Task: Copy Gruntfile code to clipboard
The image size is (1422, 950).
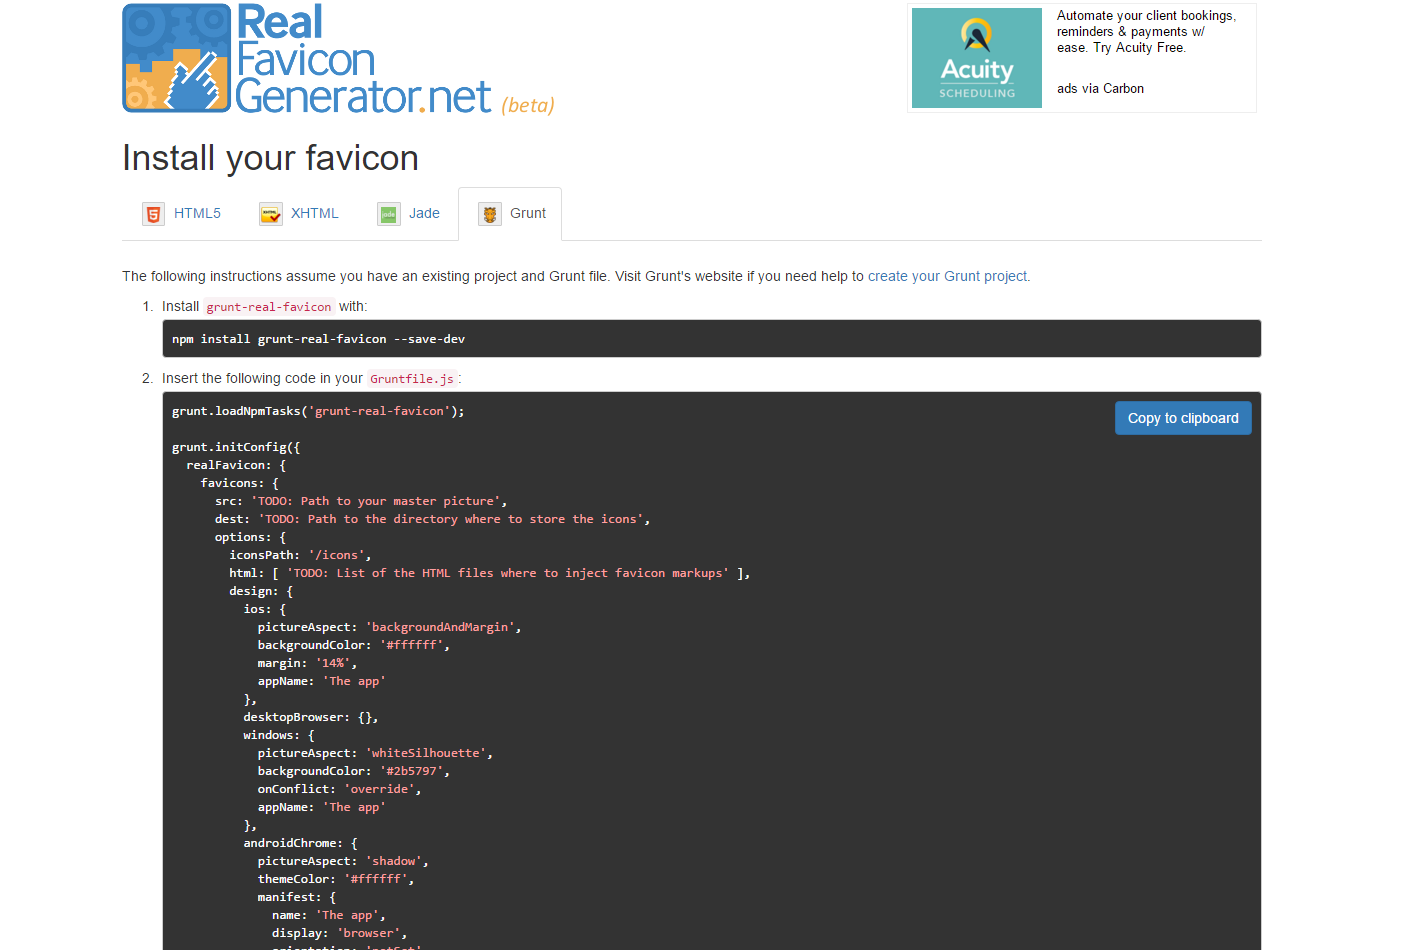Action: pos(1183,418)
